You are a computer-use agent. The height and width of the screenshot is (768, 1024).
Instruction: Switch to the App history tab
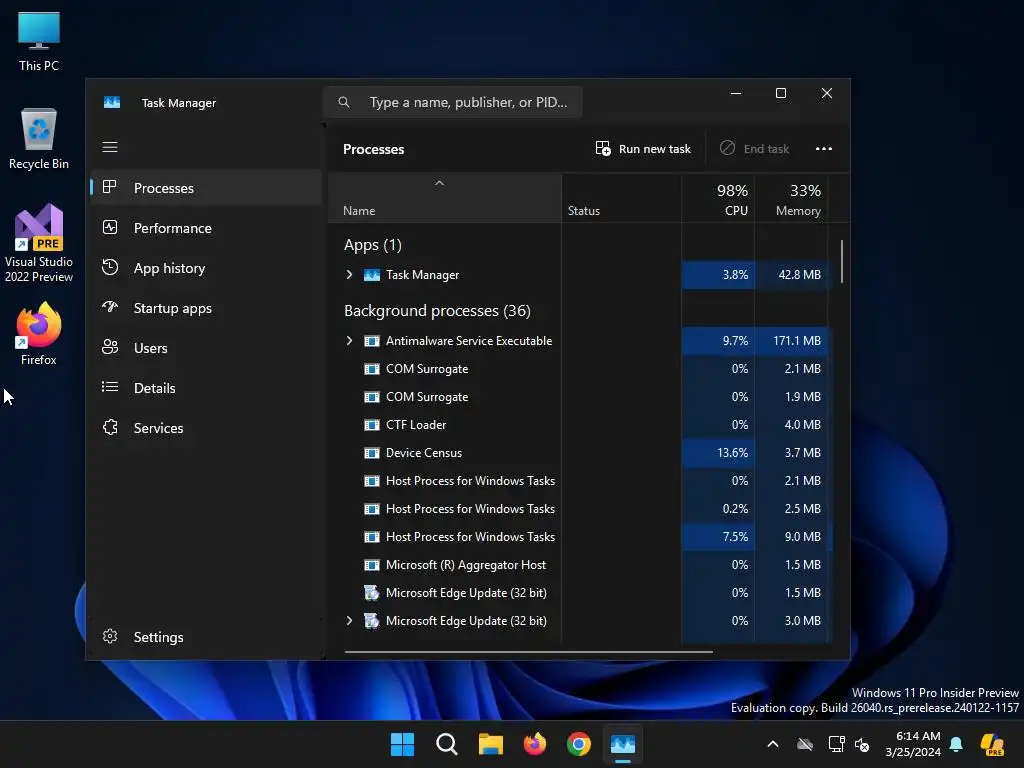(206, 268)
